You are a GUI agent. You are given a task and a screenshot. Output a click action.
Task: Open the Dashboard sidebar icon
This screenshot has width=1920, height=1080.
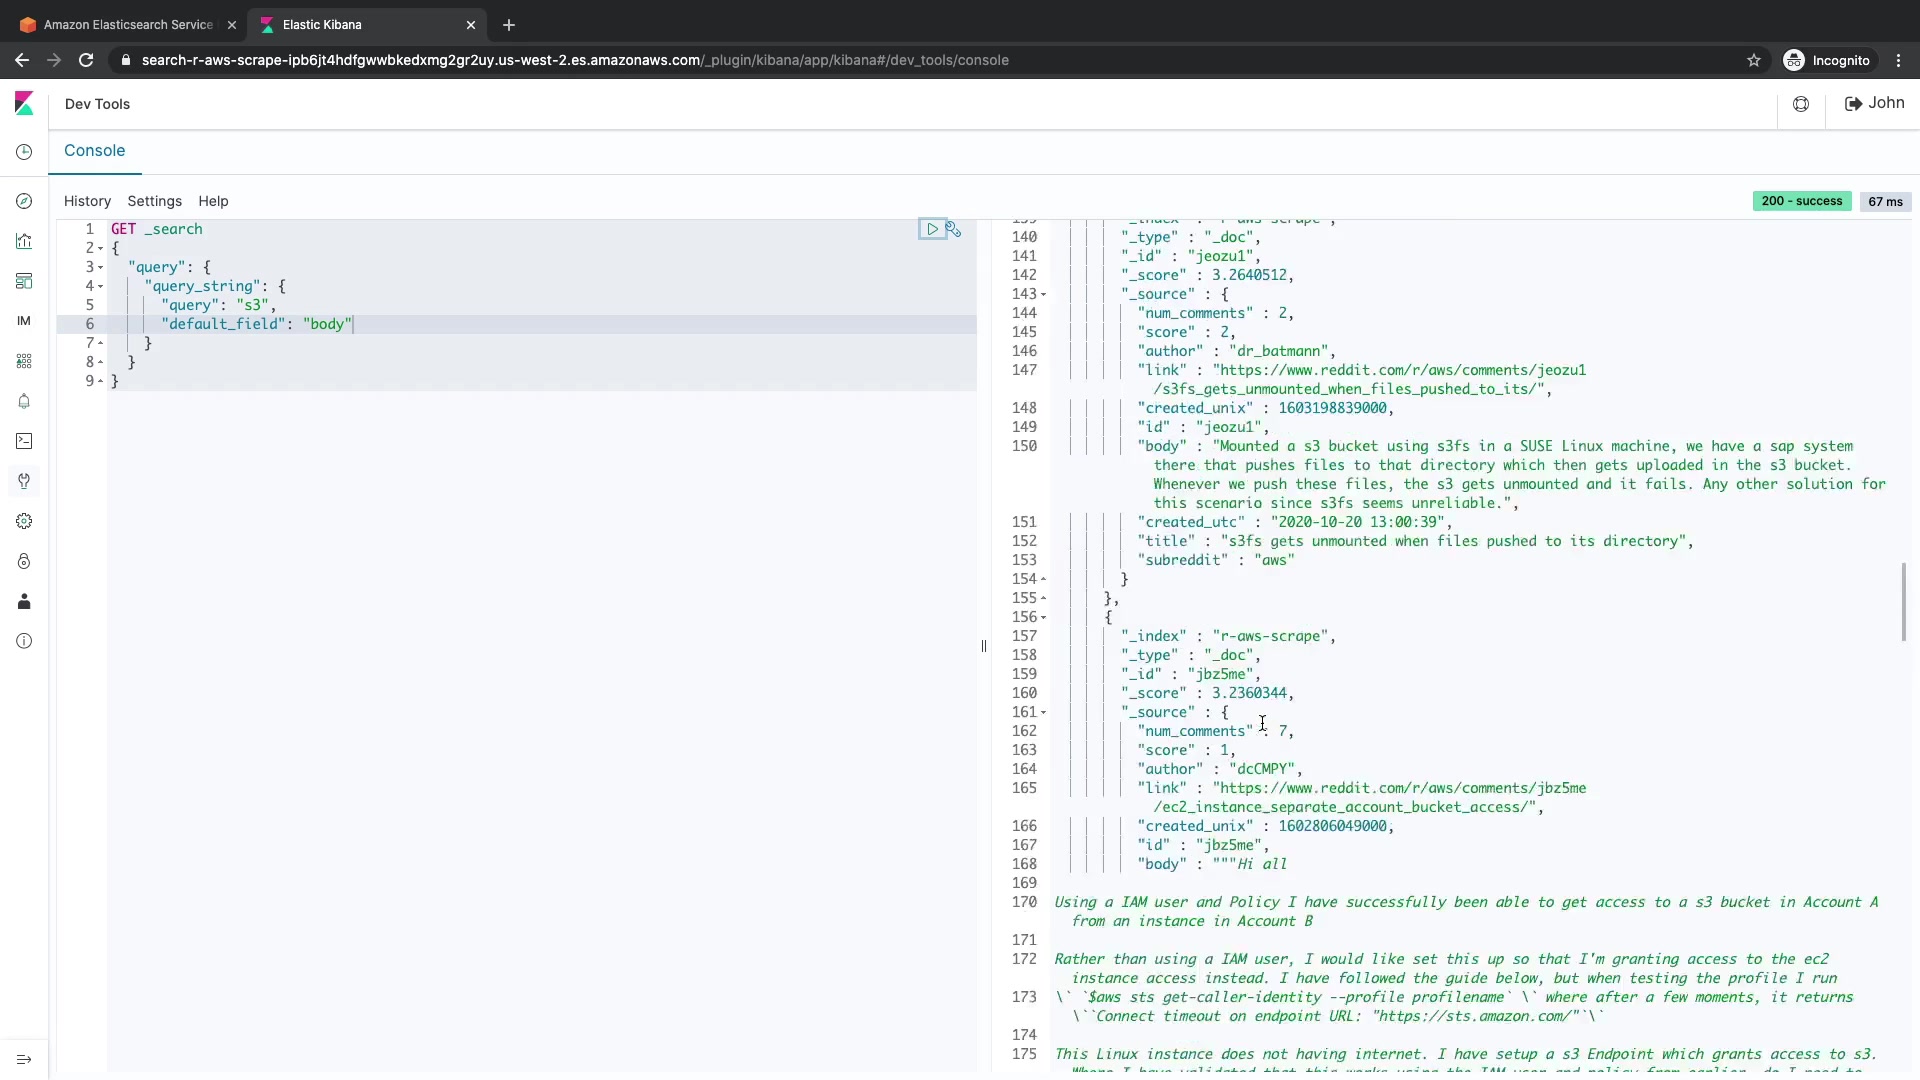tap(24, 281)
